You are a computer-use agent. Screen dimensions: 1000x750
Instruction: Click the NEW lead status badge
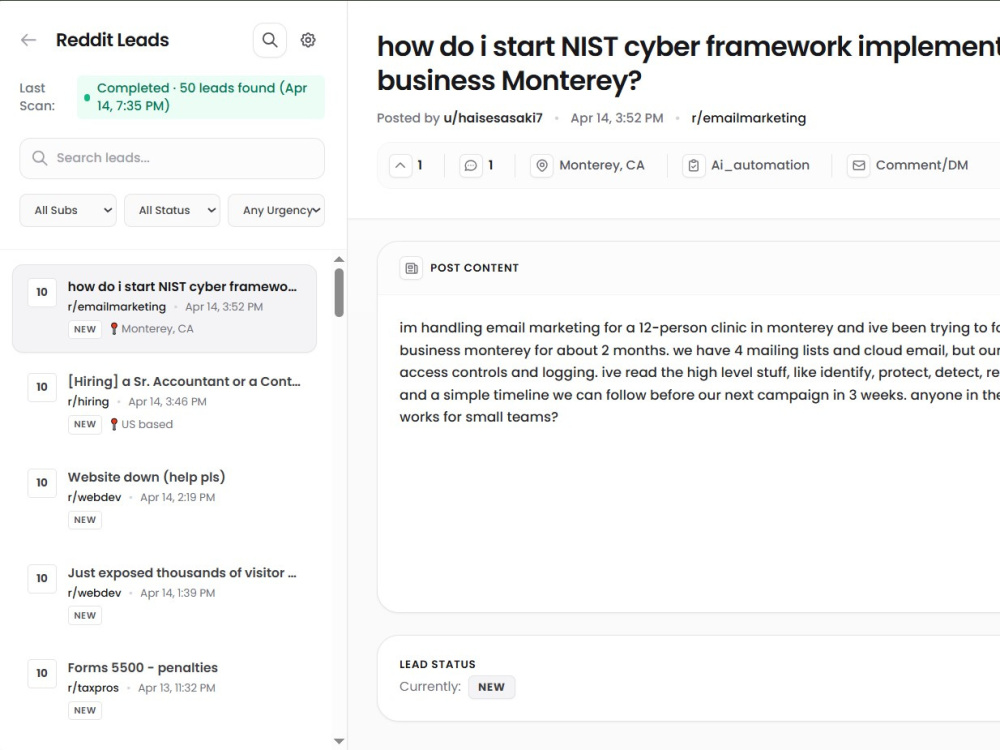[491, 687]
